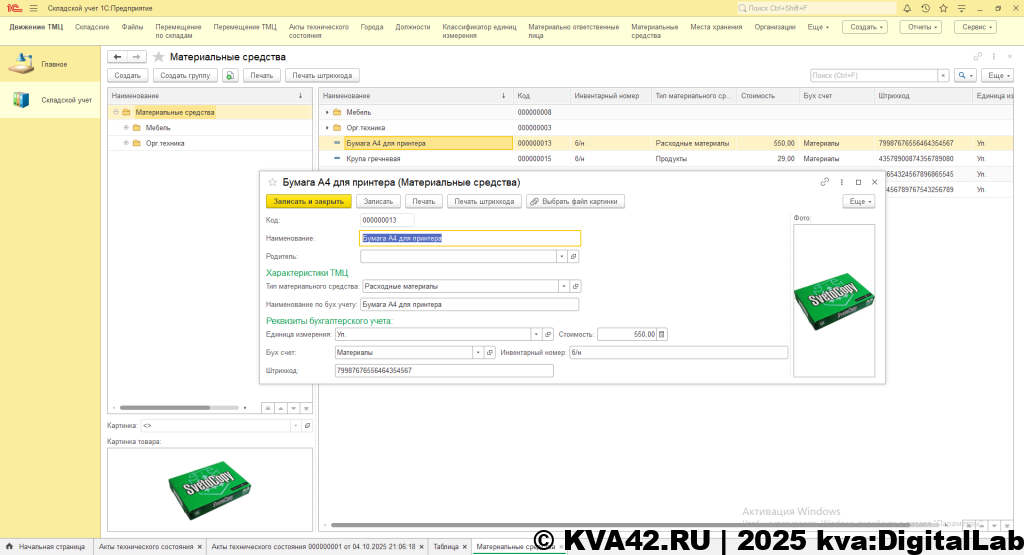Viewport: 1024px width, 555px height.
Task: Click open-form icon next to Бух счет field
Action: 490,352
